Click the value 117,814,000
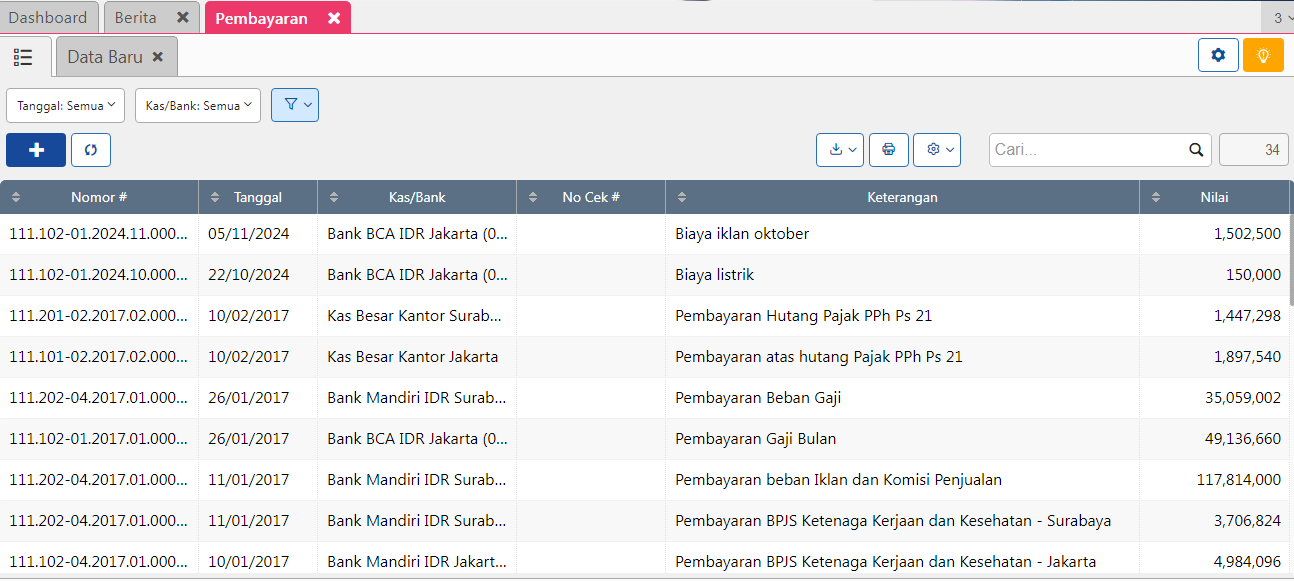Viewport: 1294px width, 581px height. tap(1239, 480)
